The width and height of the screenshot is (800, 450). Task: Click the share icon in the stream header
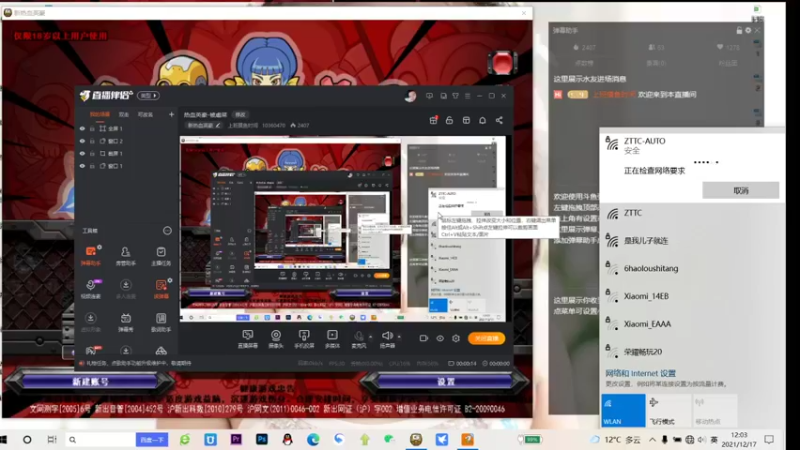click(499, 120)
